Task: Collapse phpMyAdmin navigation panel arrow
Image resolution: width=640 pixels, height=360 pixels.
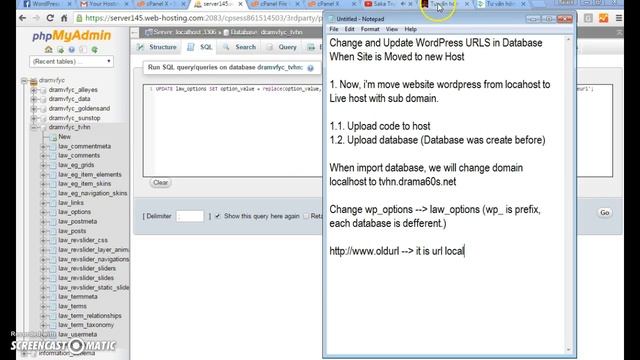Action: tap(135, 32)
